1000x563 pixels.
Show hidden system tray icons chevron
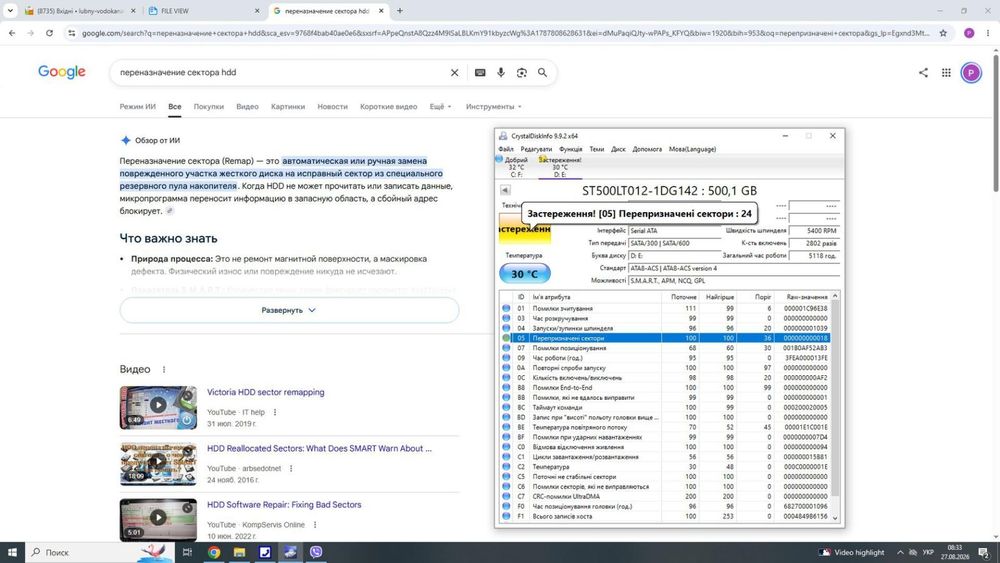[901, 552]
